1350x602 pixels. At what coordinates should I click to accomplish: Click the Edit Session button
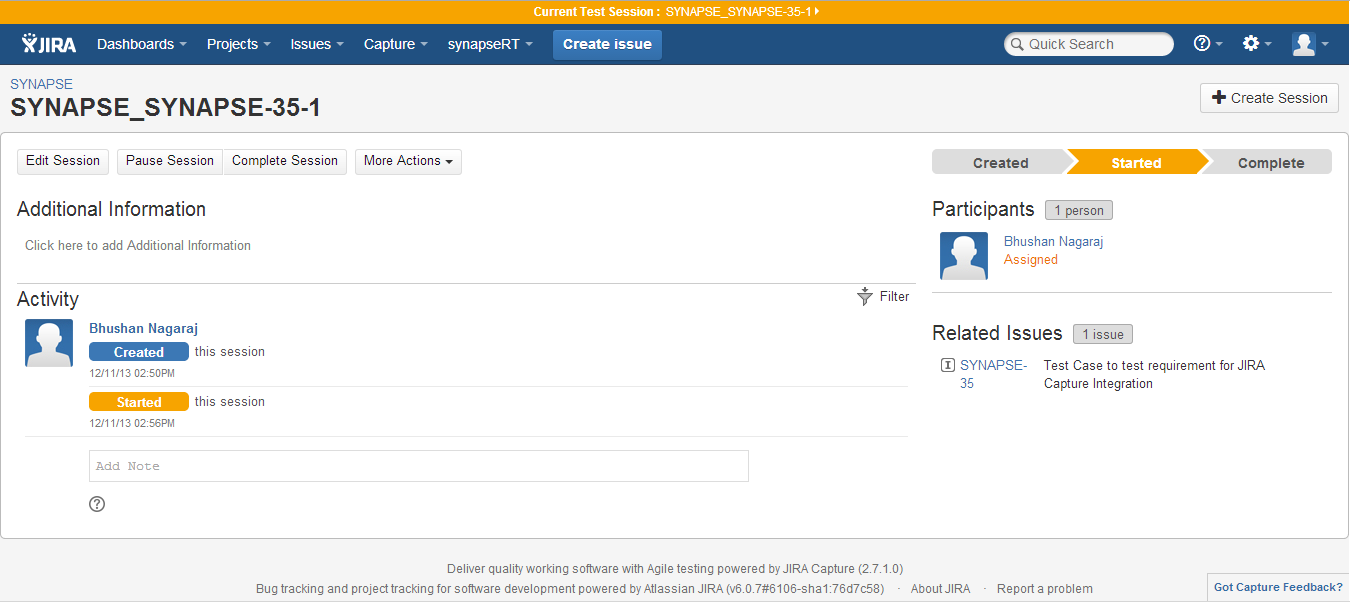pos(63,161)
